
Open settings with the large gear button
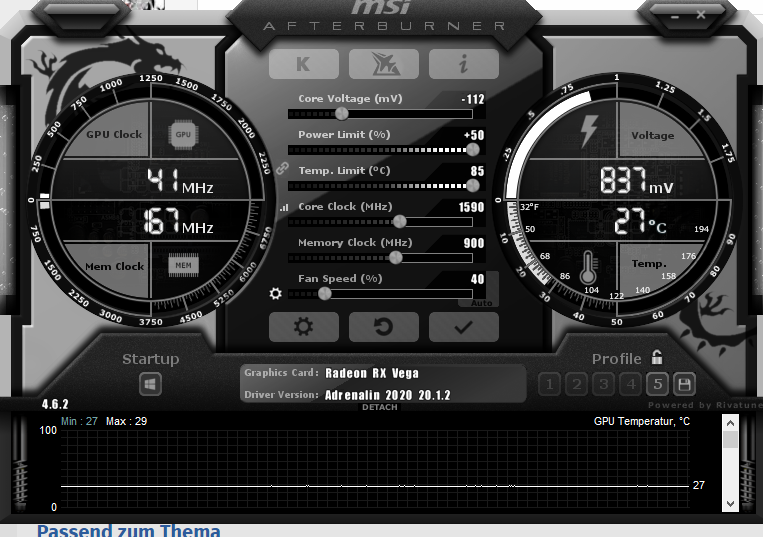(304, 327)
